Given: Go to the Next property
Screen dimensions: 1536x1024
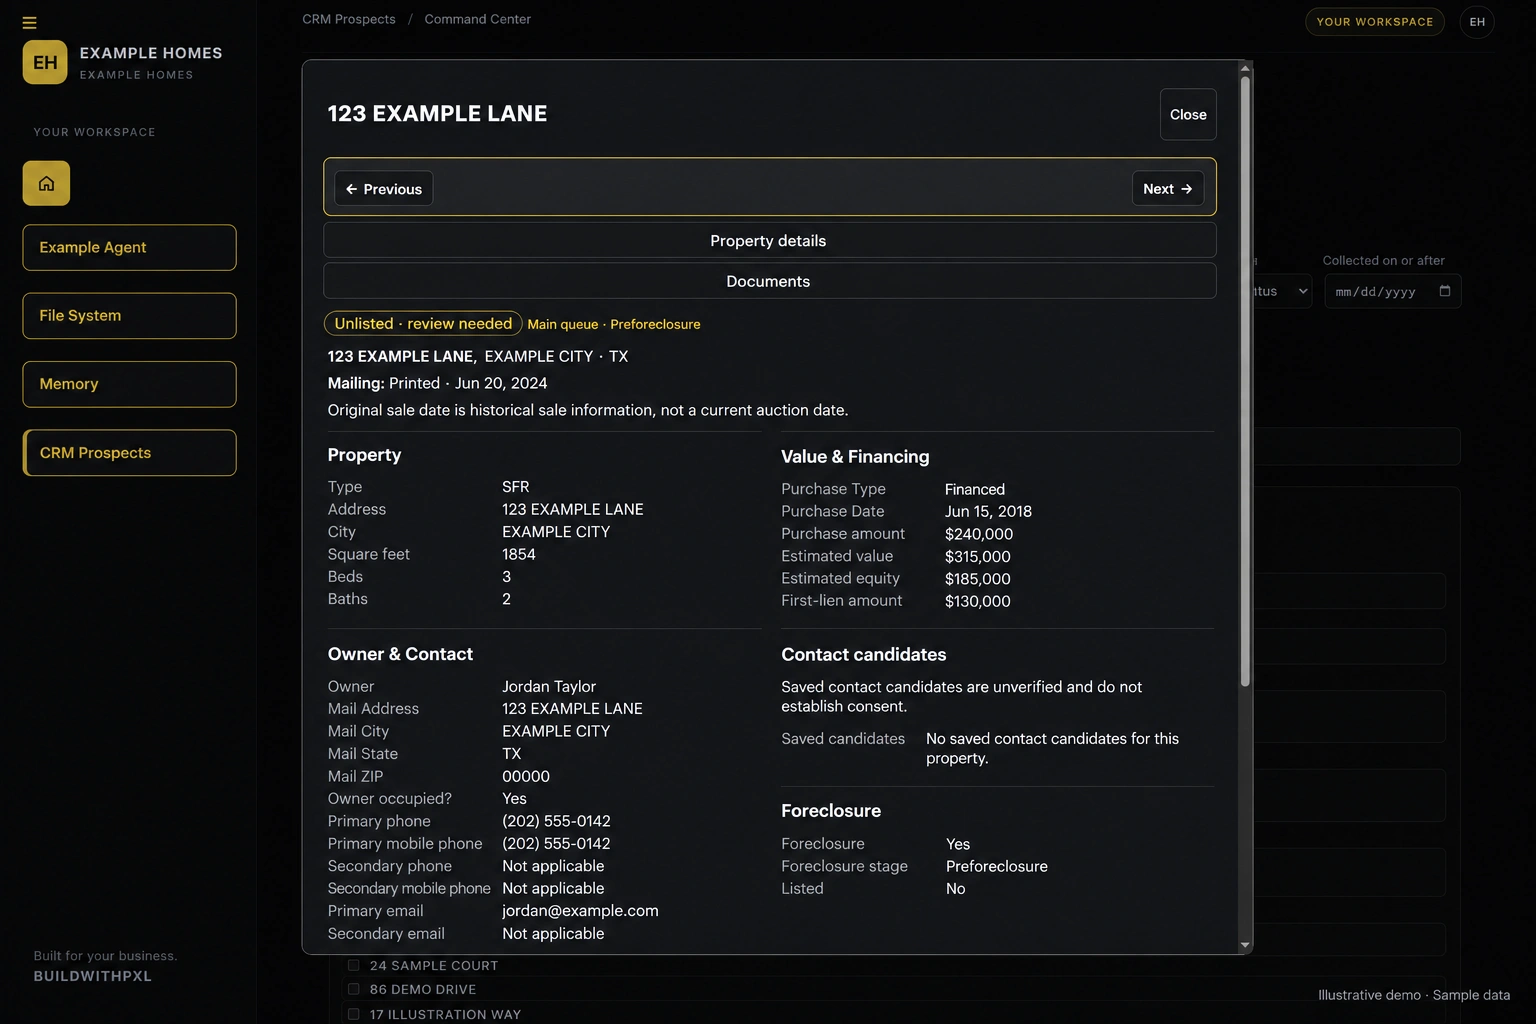Looking at the screenshot, I should pyautogui.click(x=1167, y=188).
